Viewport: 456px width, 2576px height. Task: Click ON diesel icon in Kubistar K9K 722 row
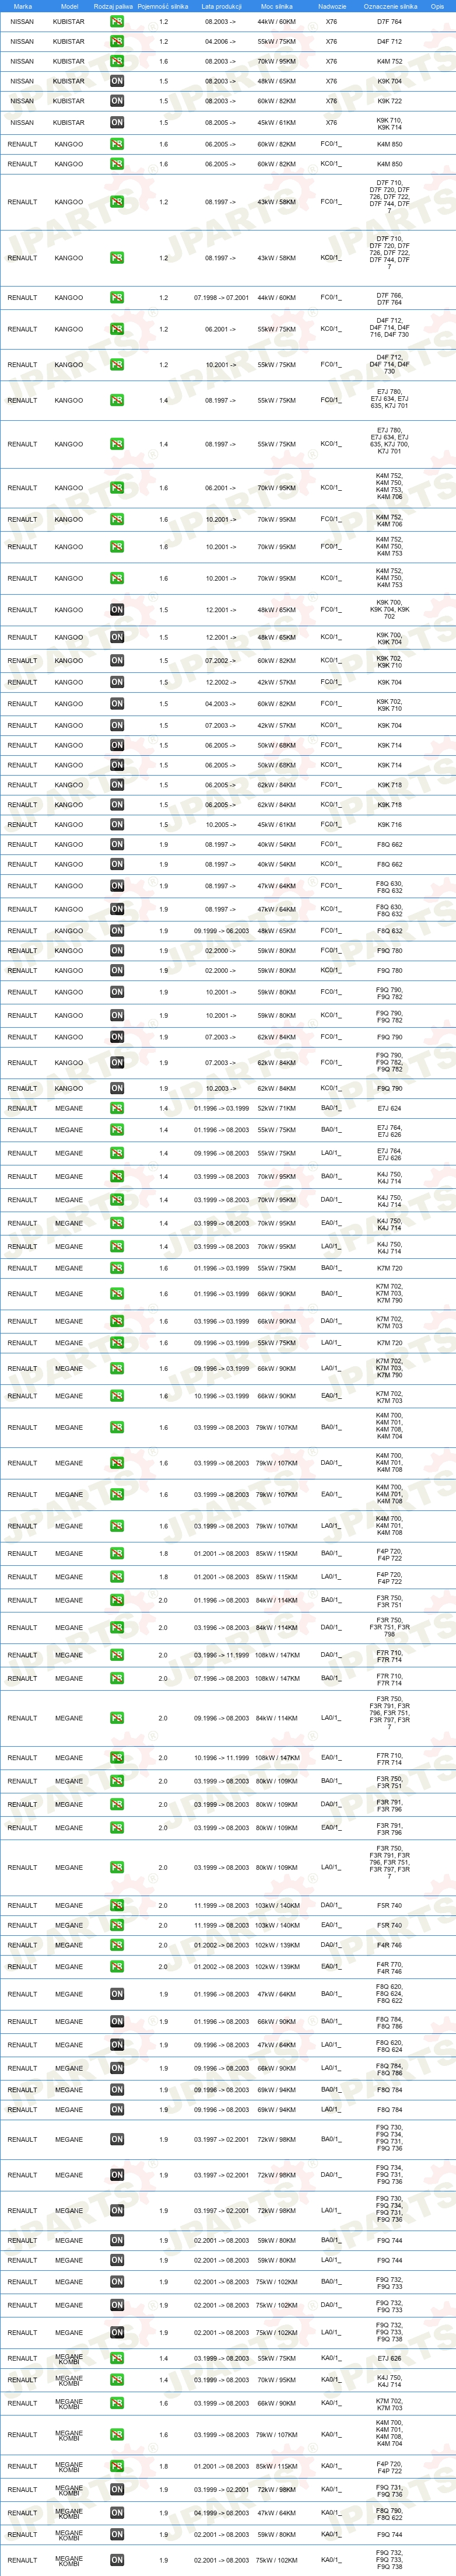117,101
